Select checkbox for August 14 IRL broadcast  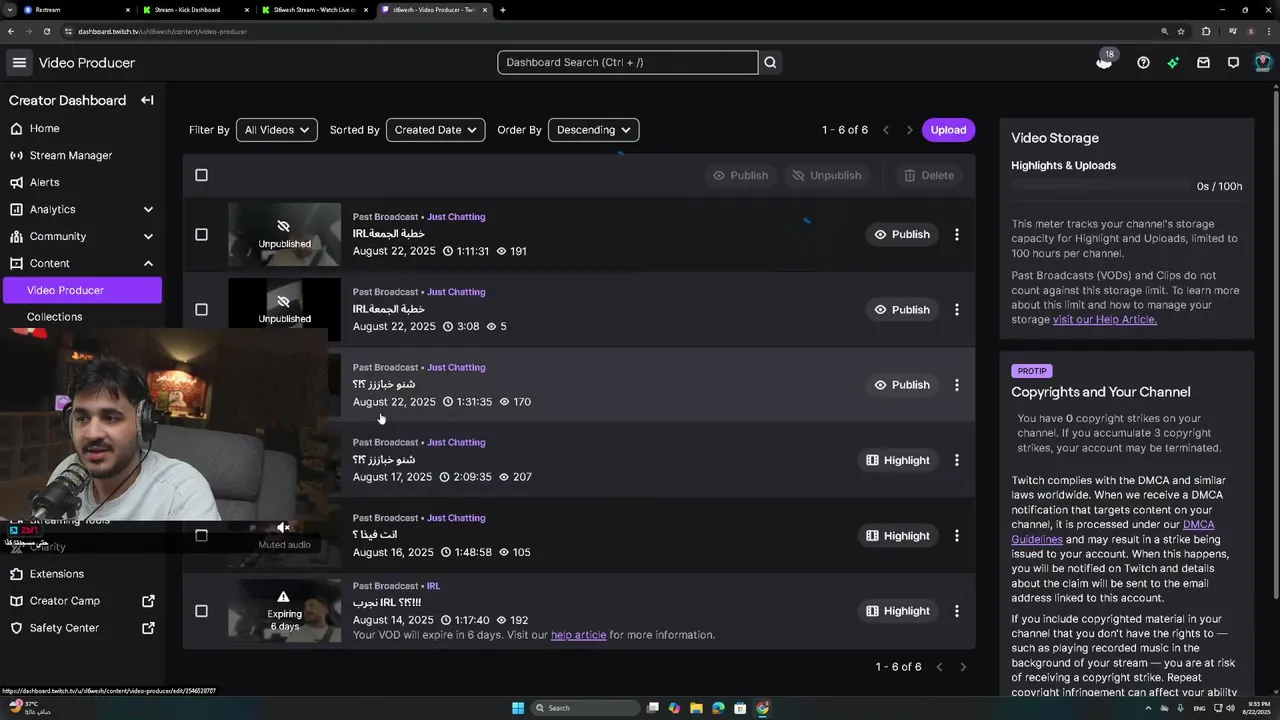pyautogui.click(x=201, y=611)
